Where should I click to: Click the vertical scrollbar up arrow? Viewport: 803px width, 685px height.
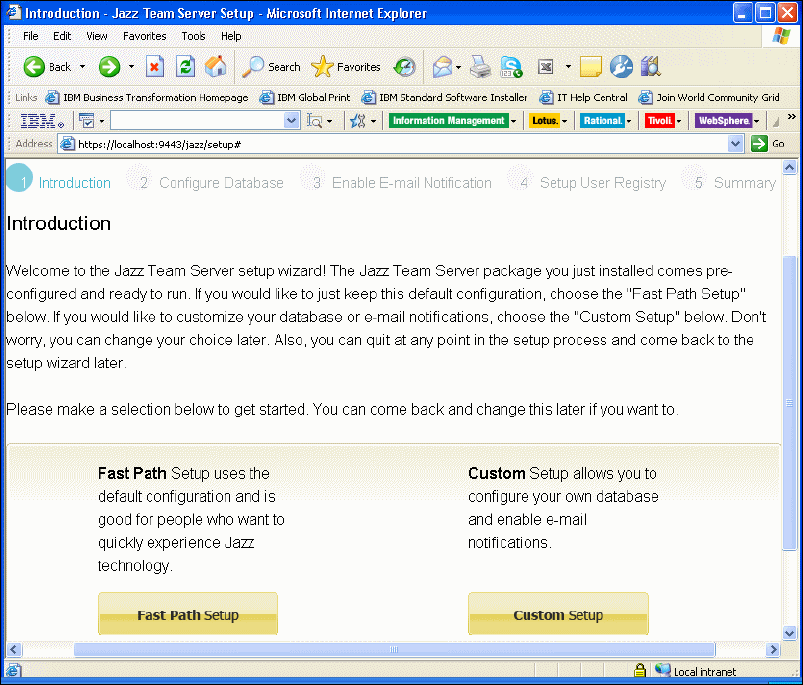pyautogui.click(x=789, y=167)
